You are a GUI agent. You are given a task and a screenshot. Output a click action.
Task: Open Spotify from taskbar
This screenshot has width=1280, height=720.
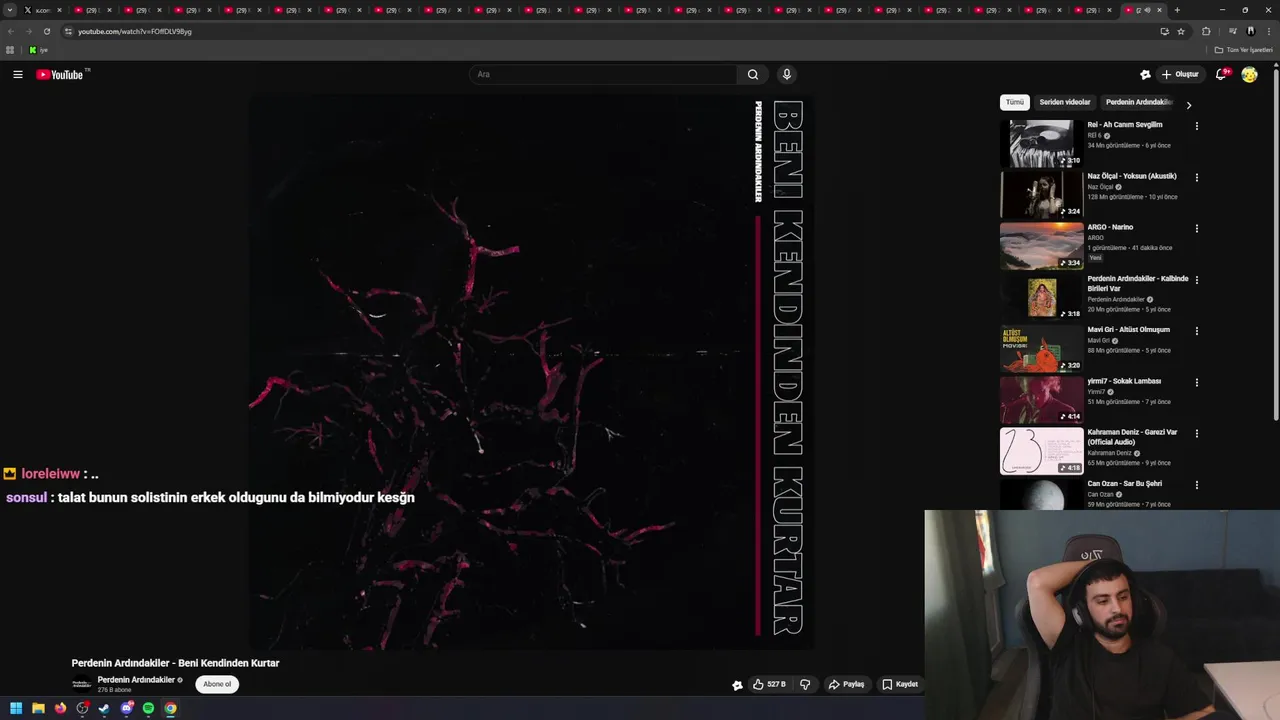tap(148, 708)
